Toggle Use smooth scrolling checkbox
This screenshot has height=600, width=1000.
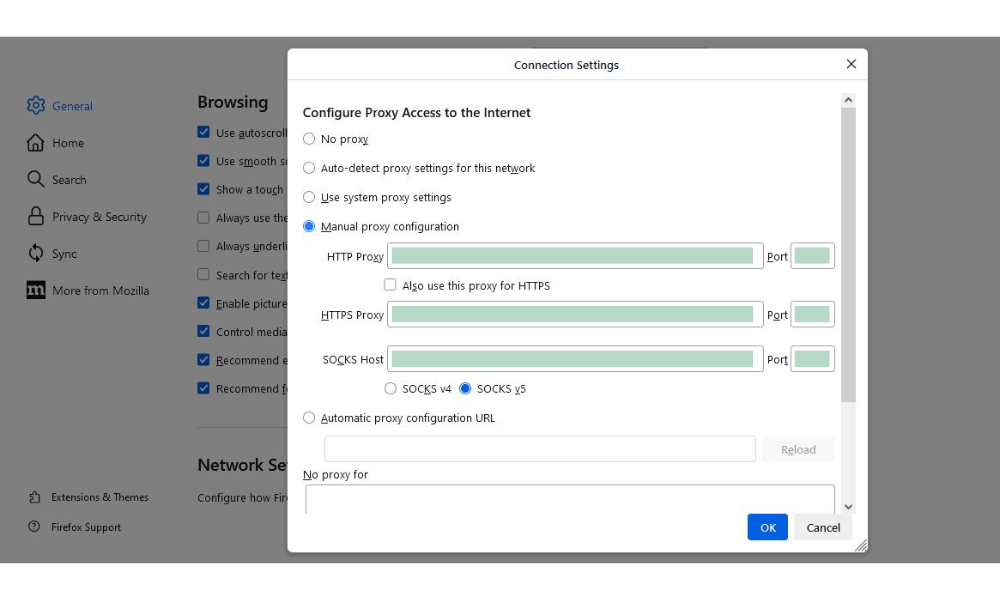203,161
